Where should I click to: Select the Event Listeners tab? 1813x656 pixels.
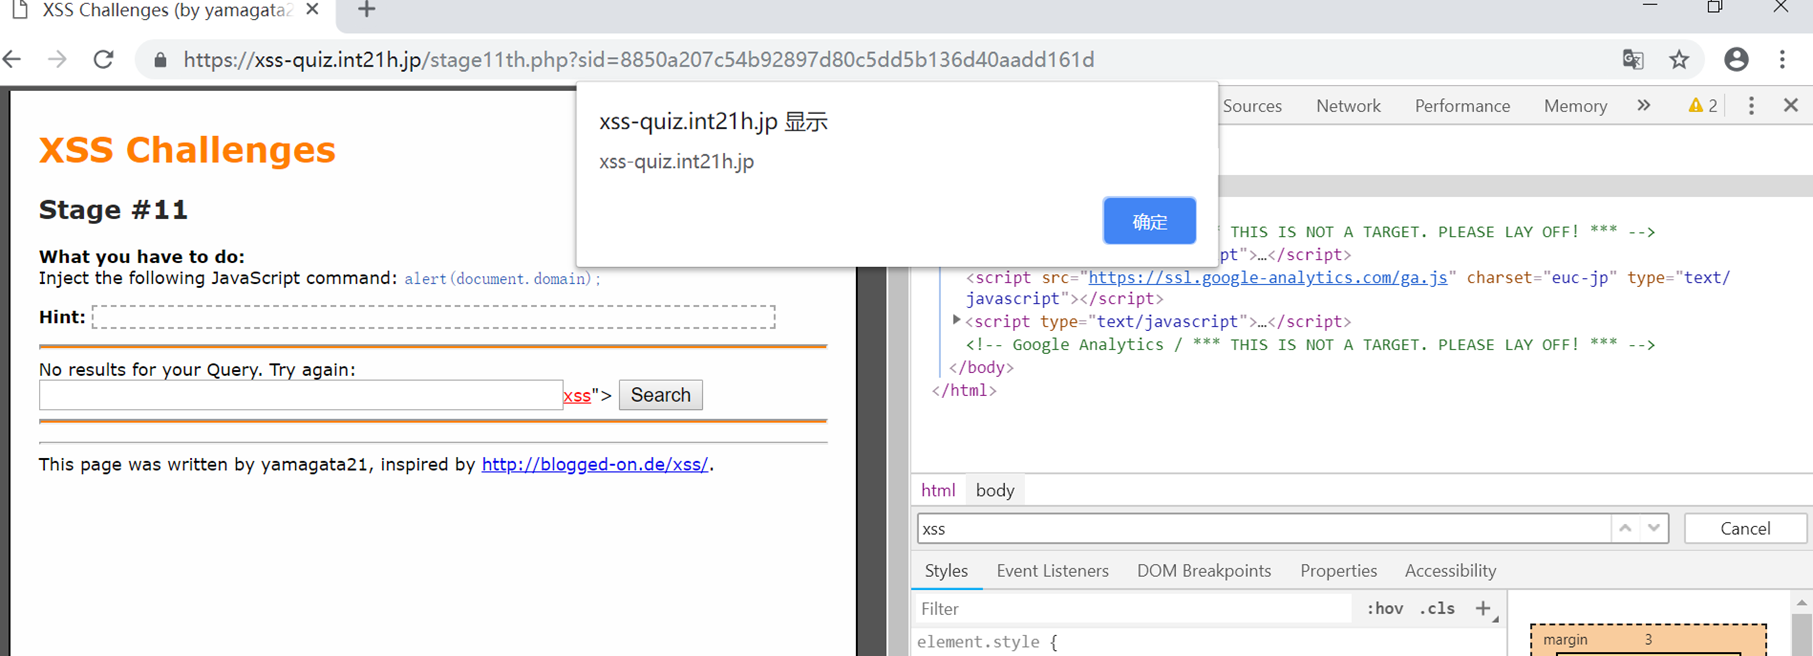point(1052,571)
